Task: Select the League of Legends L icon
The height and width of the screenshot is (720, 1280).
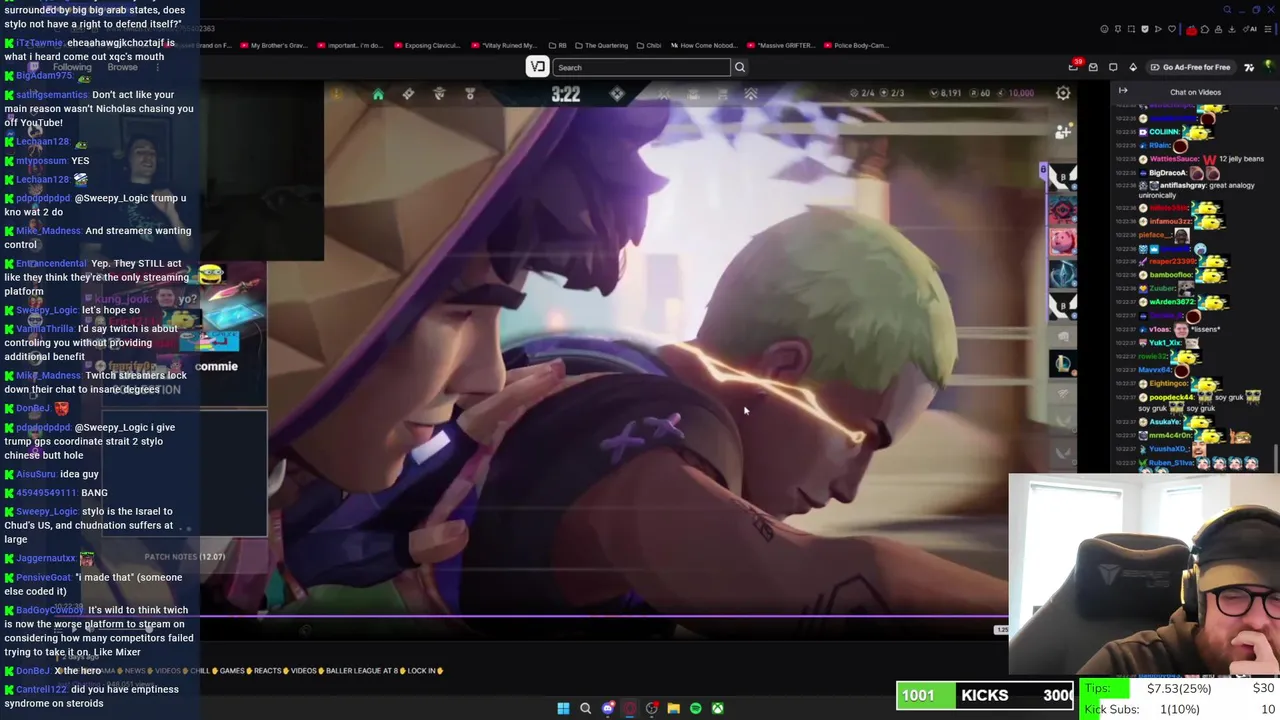Action: [x=1062, y=364]
